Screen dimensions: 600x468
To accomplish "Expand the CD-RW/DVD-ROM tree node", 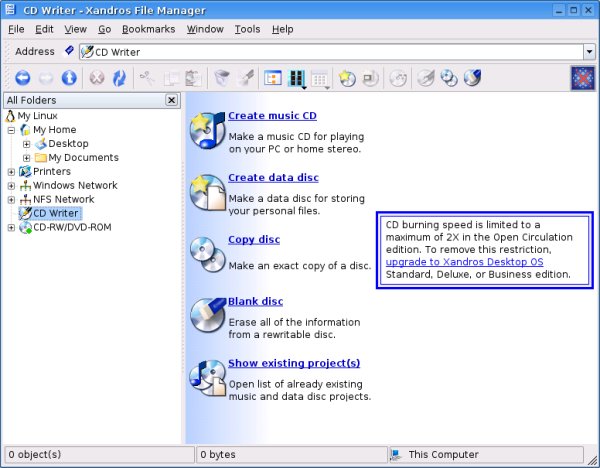I will tap(11, 228).
